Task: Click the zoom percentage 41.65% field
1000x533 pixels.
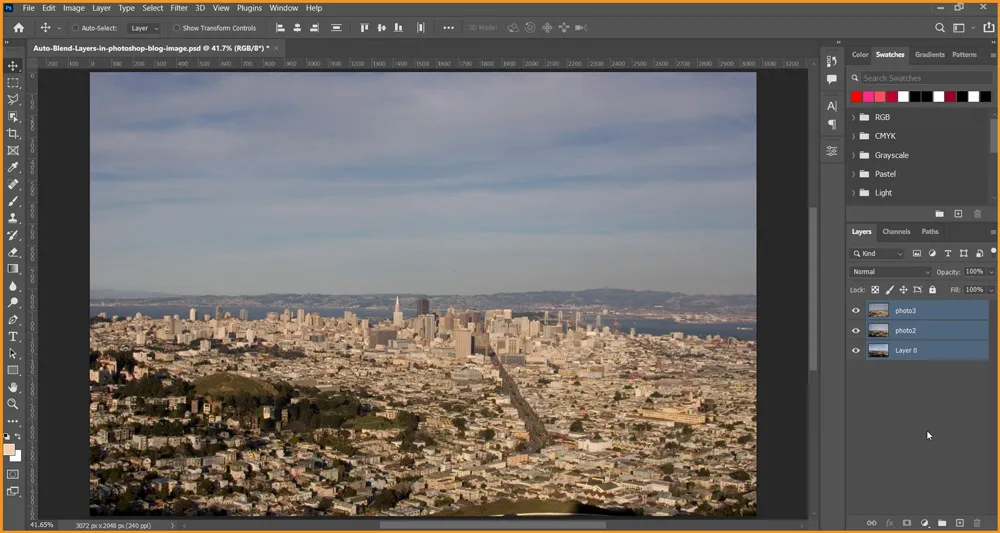Action: click(x=41, y=525)
